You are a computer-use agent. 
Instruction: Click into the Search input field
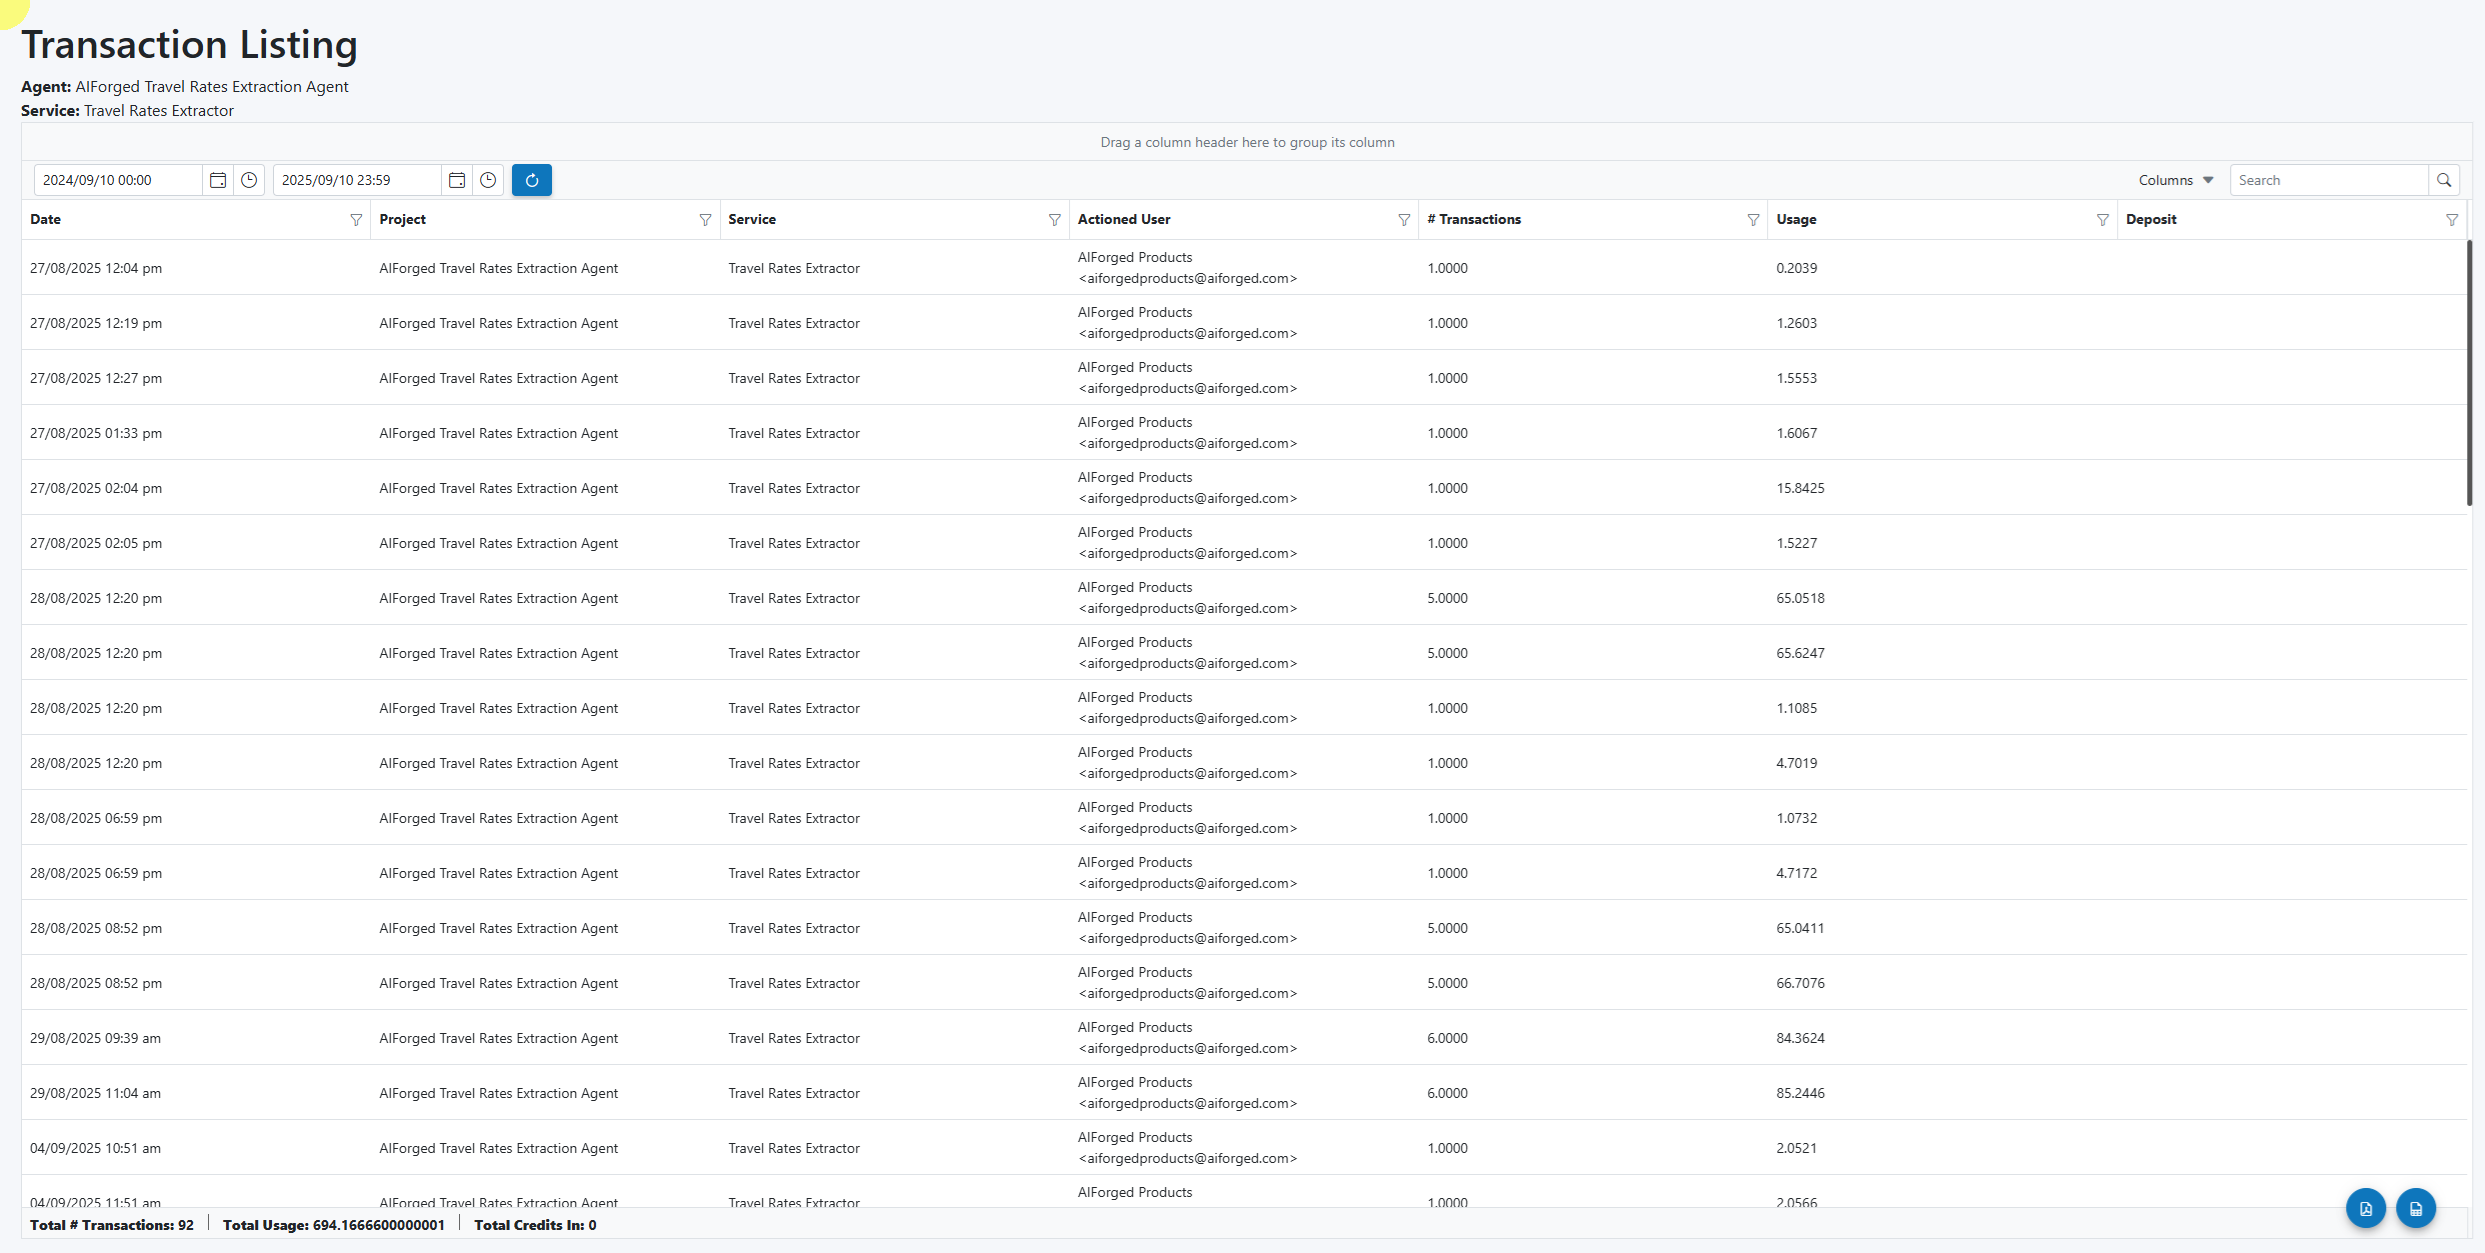coord(2329,180)
